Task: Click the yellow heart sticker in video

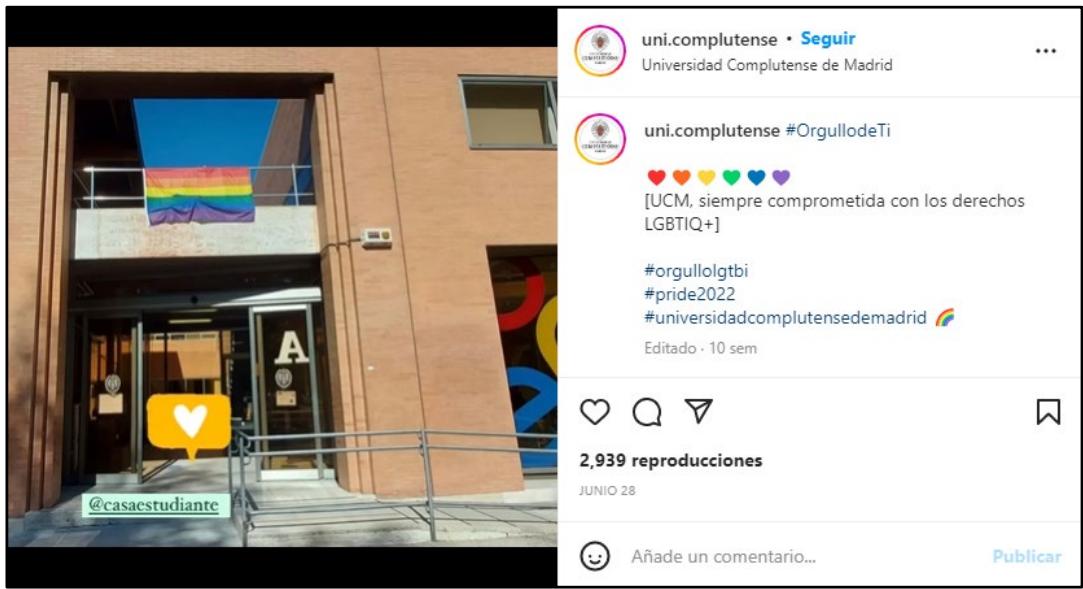Action: click(189, 424)
